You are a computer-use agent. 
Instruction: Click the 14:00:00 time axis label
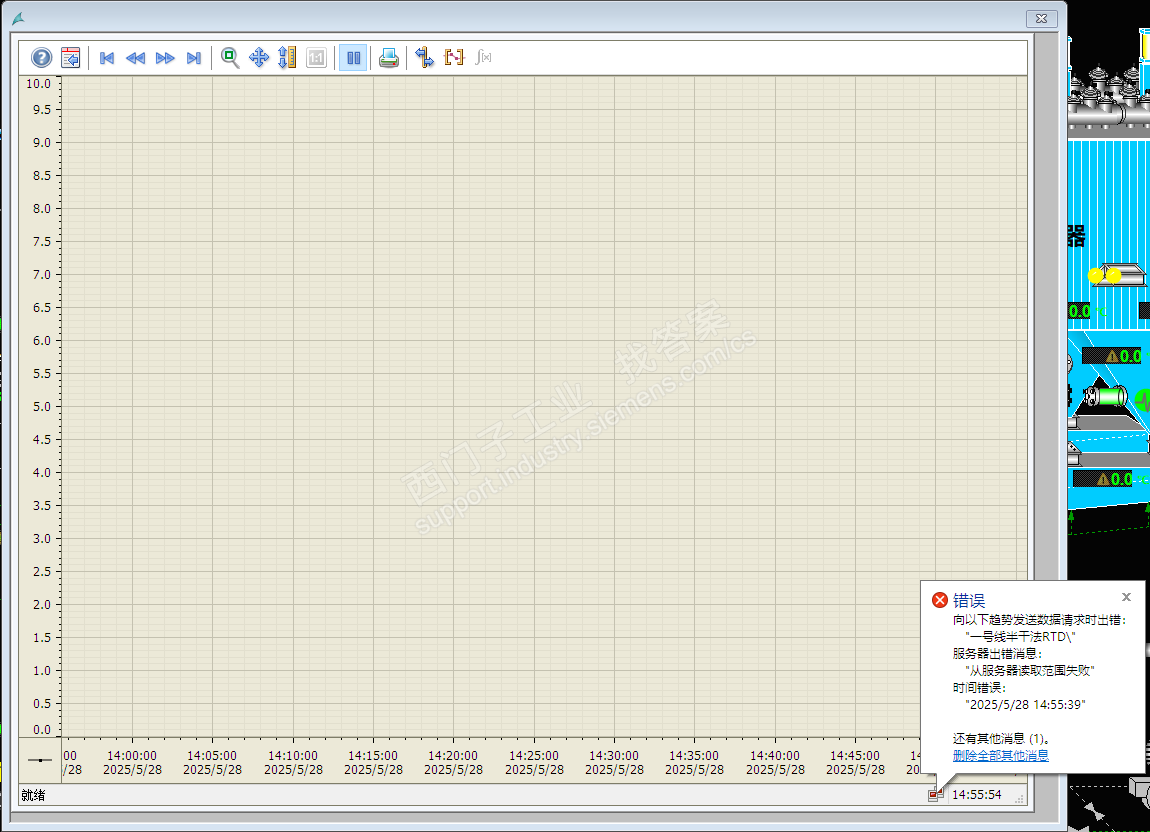[x=132, y=755]
